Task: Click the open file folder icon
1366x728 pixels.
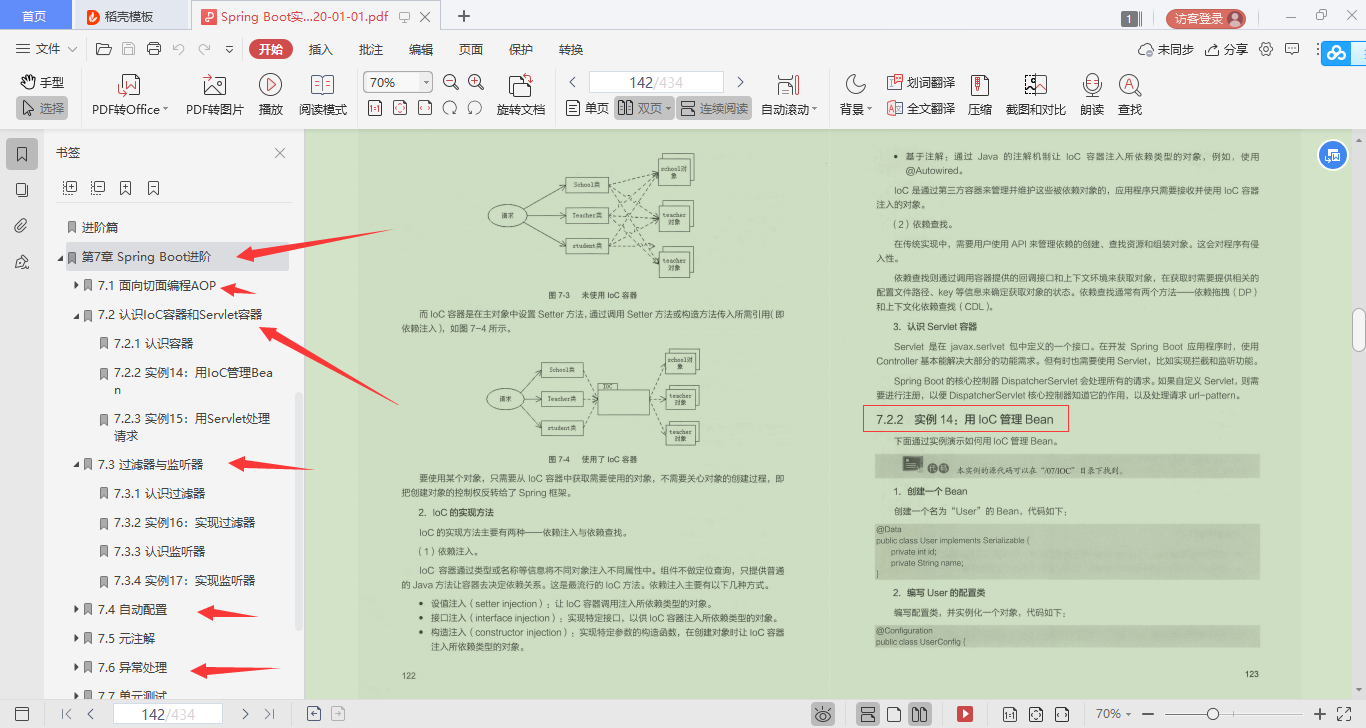Action: 103,49
